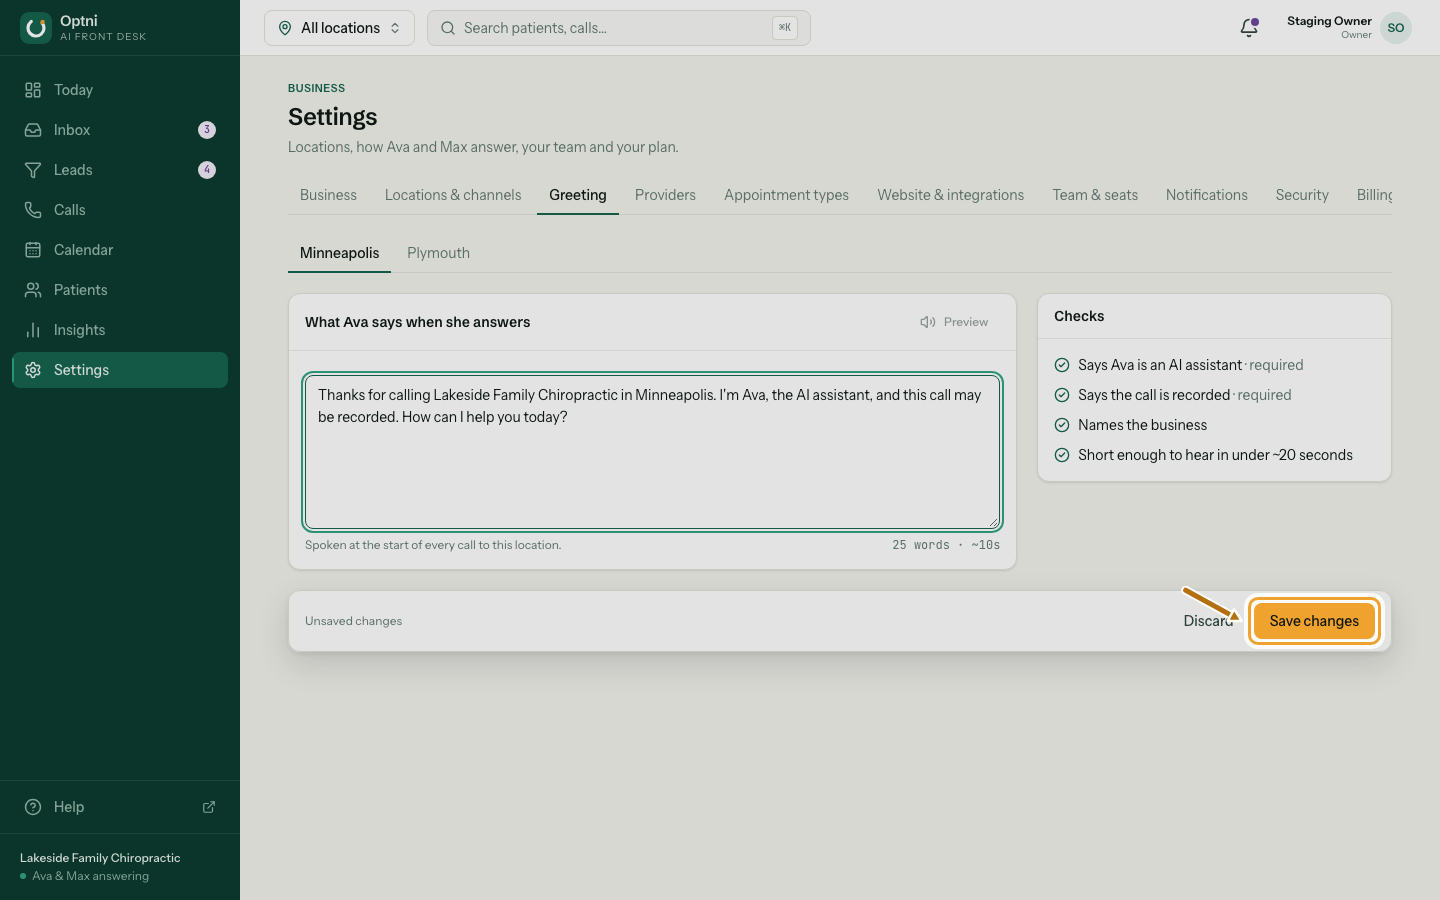Go to Appointment types tab
The width and height of the screenshot is (1440, 900).
(786, 195)
